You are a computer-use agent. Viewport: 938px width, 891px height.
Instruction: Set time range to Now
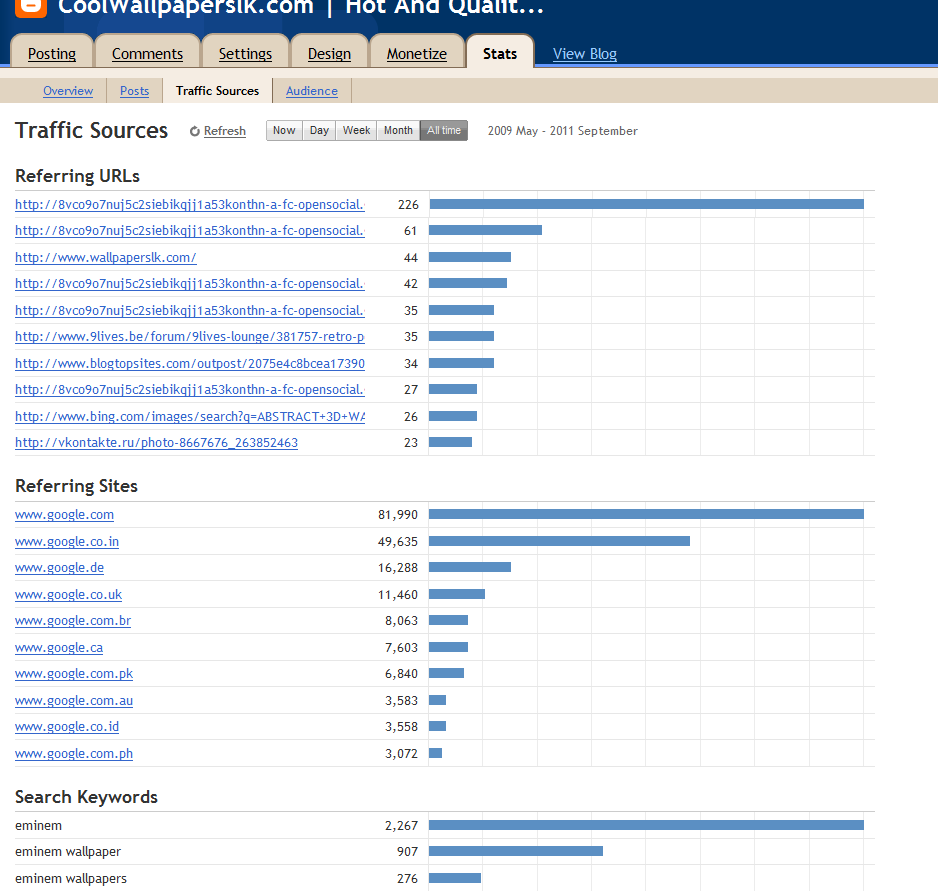284,130
